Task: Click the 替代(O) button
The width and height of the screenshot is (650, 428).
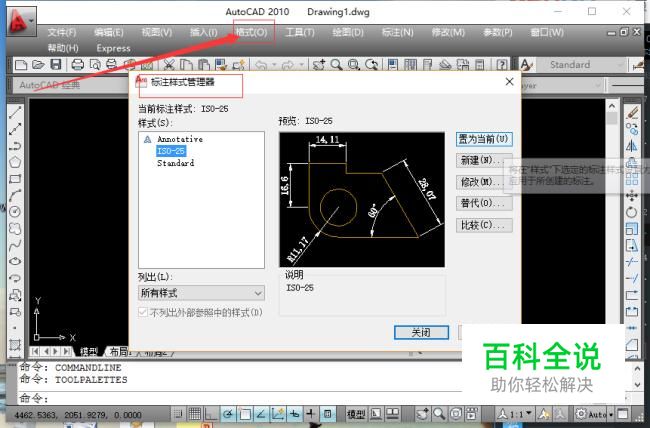Action: (x=484, y=203)
